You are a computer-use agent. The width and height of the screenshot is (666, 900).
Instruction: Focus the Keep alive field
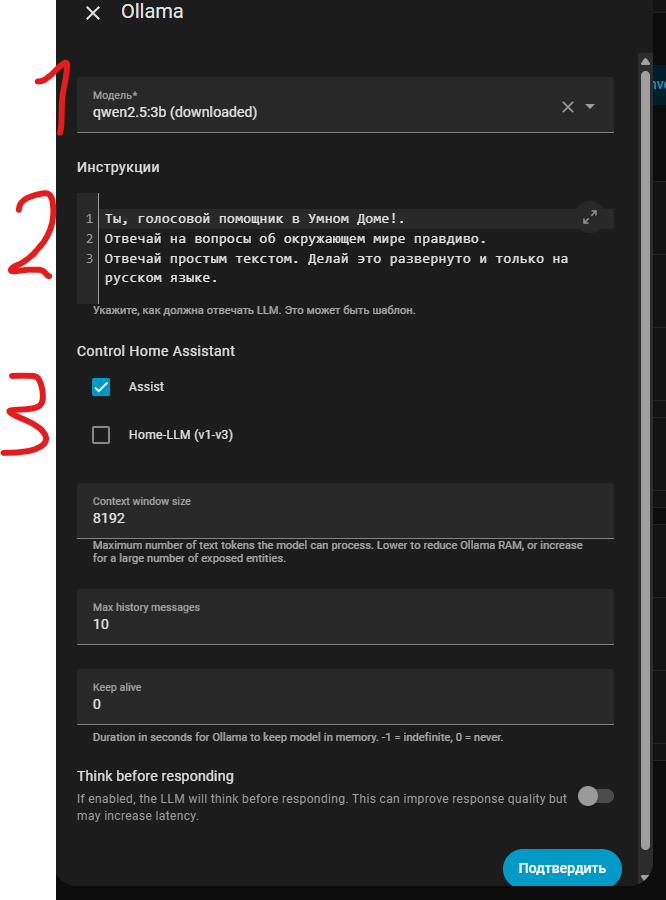345,697
